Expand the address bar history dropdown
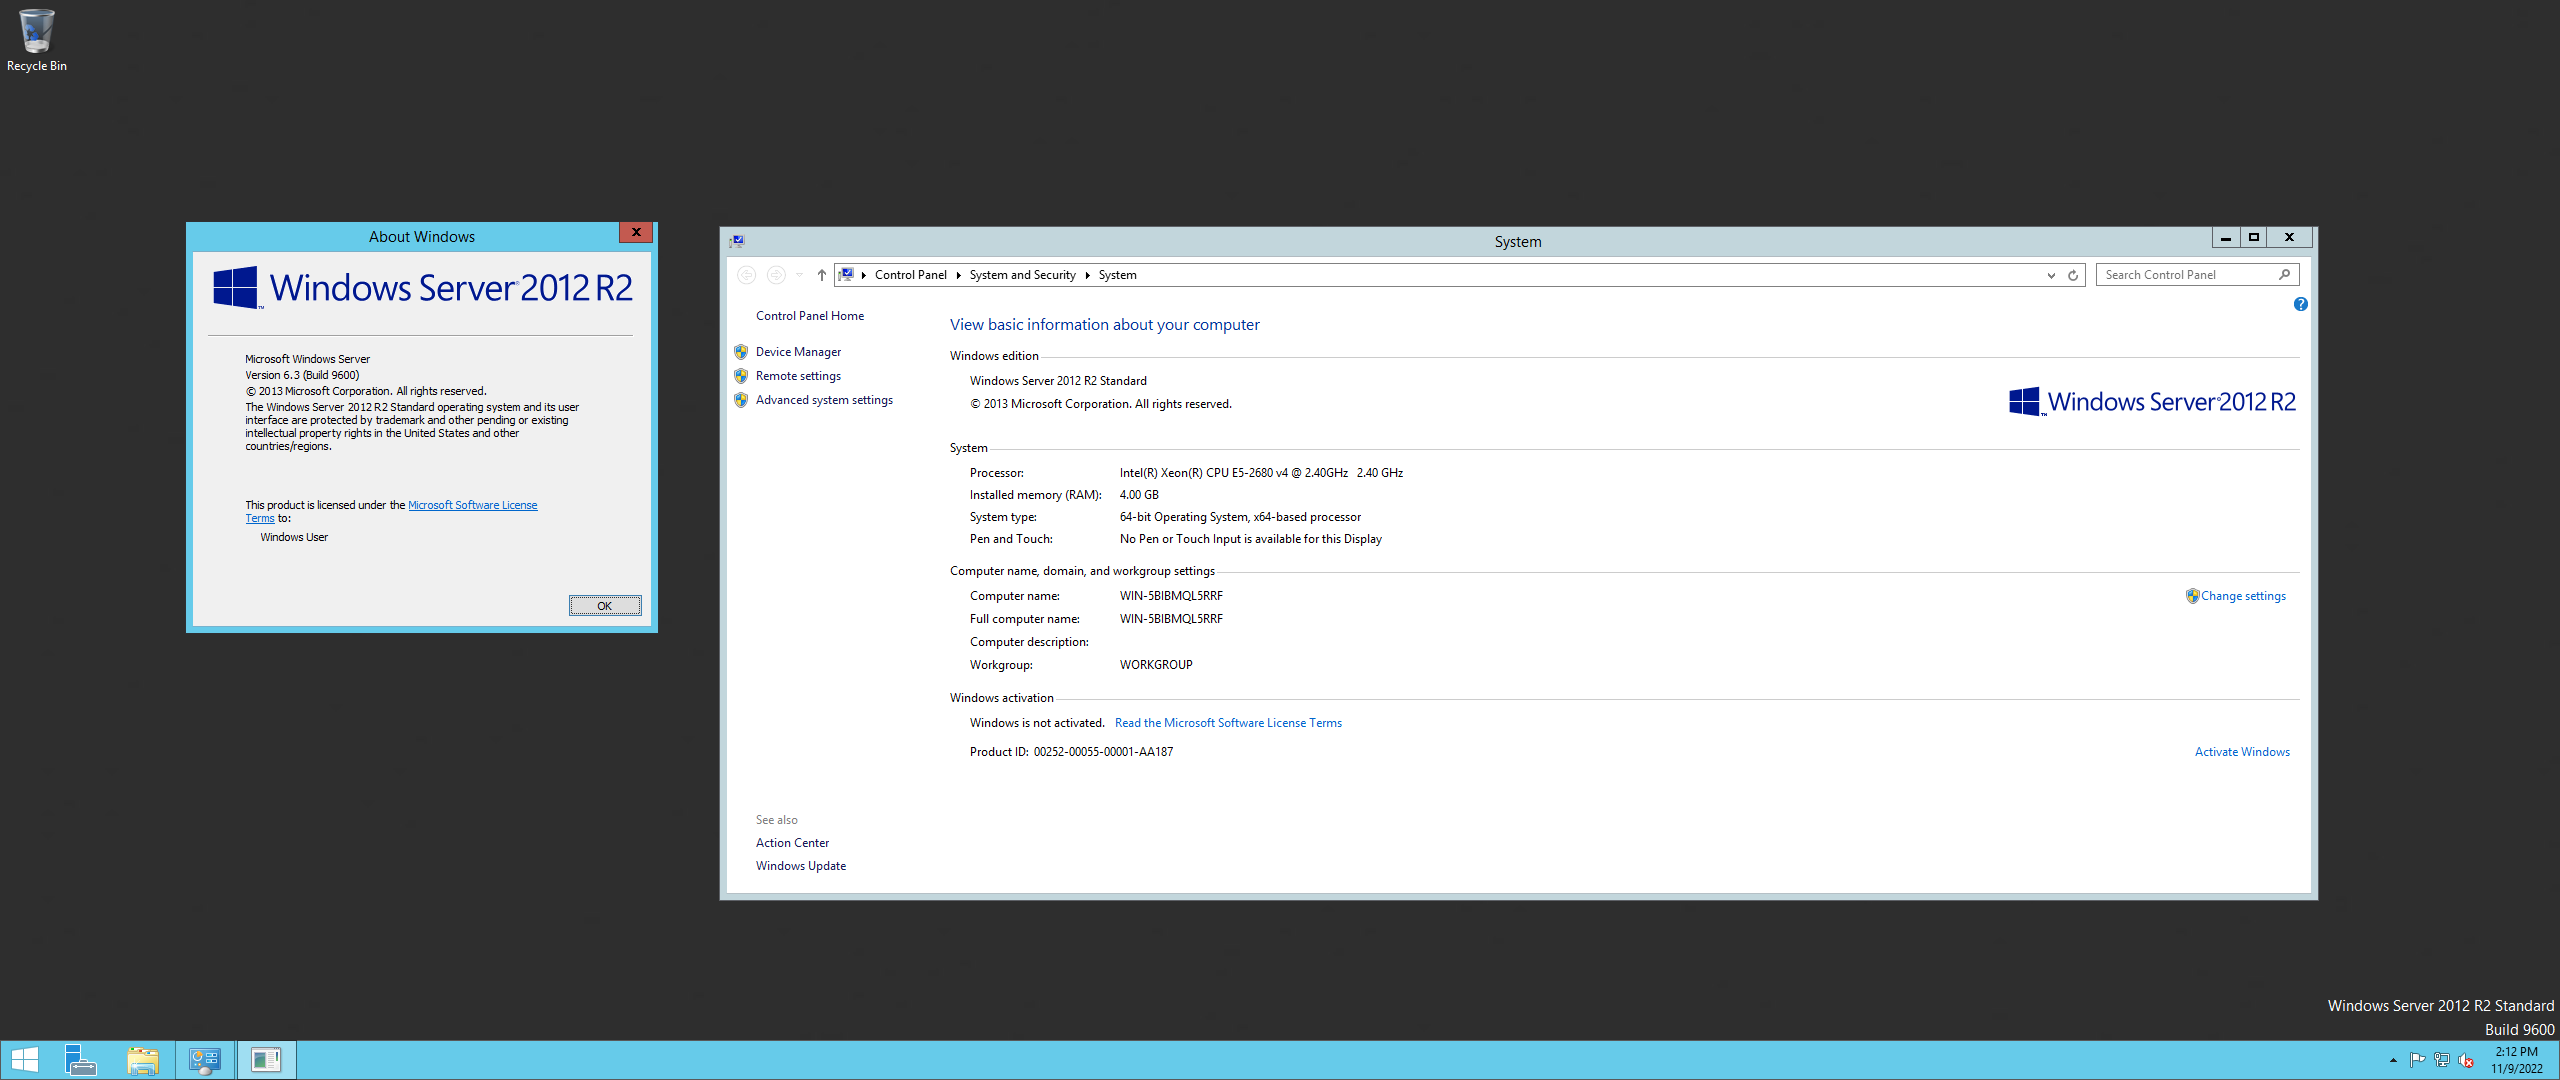This screenshot has width=2560, height=1080. pos(2051,275)
